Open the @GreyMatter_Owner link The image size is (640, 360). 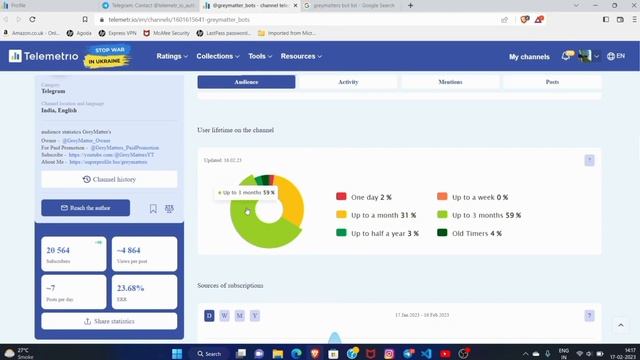pyautogui.click(x=86, y=140)
